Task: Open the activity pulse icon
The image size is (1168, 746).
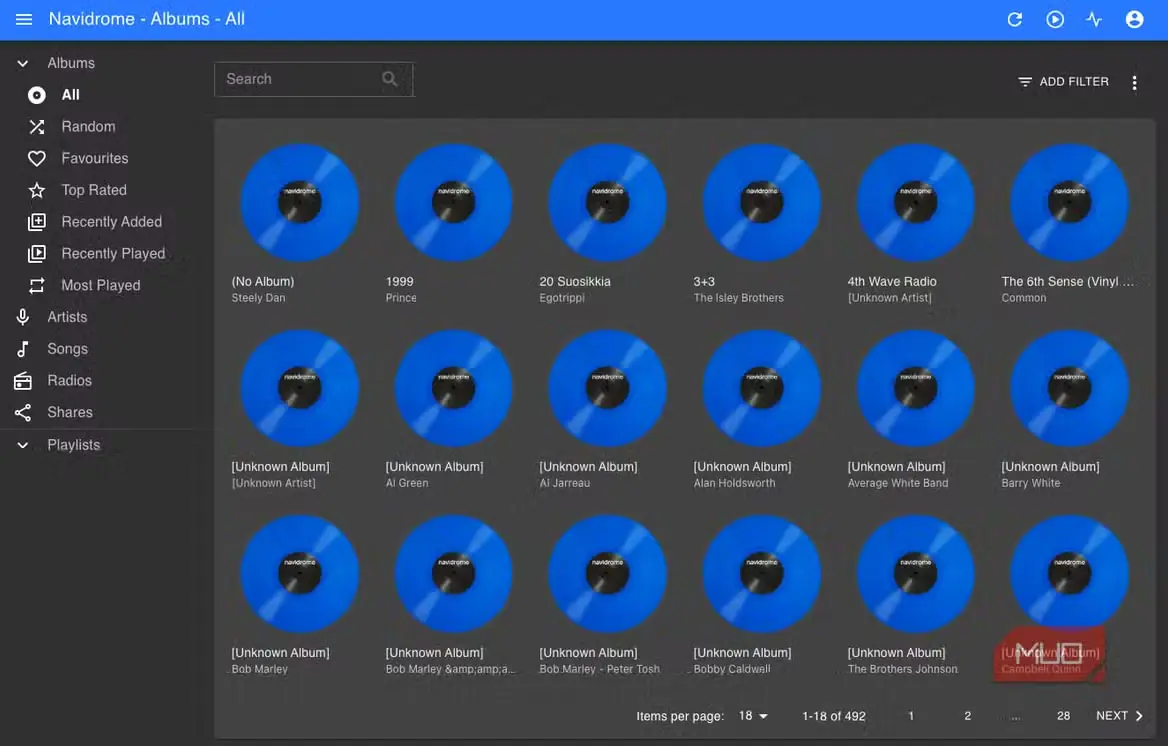Action: click(1094, 19)
